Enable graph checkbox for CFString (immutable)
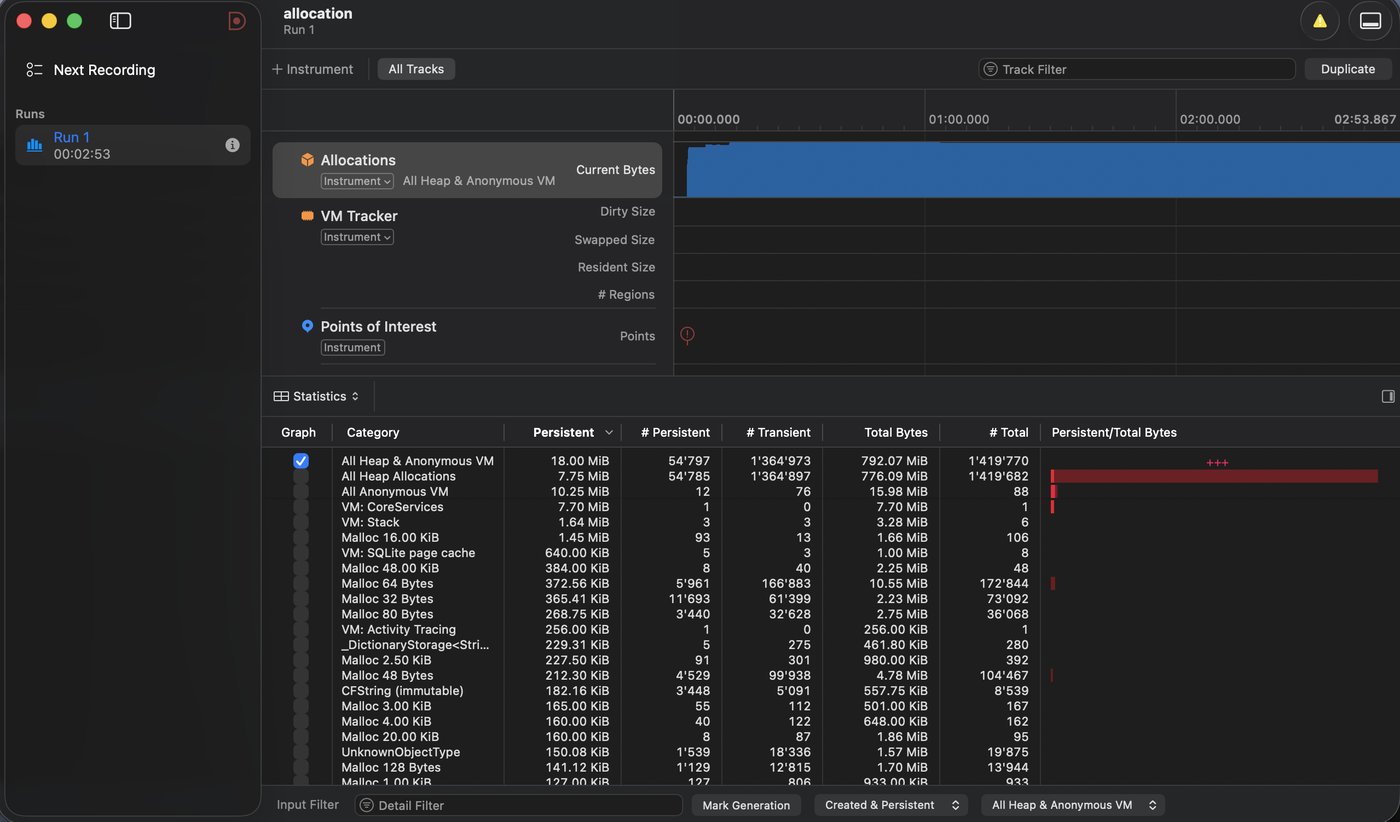This screenshot has width=1400, height=822. (x=301, y=691)
